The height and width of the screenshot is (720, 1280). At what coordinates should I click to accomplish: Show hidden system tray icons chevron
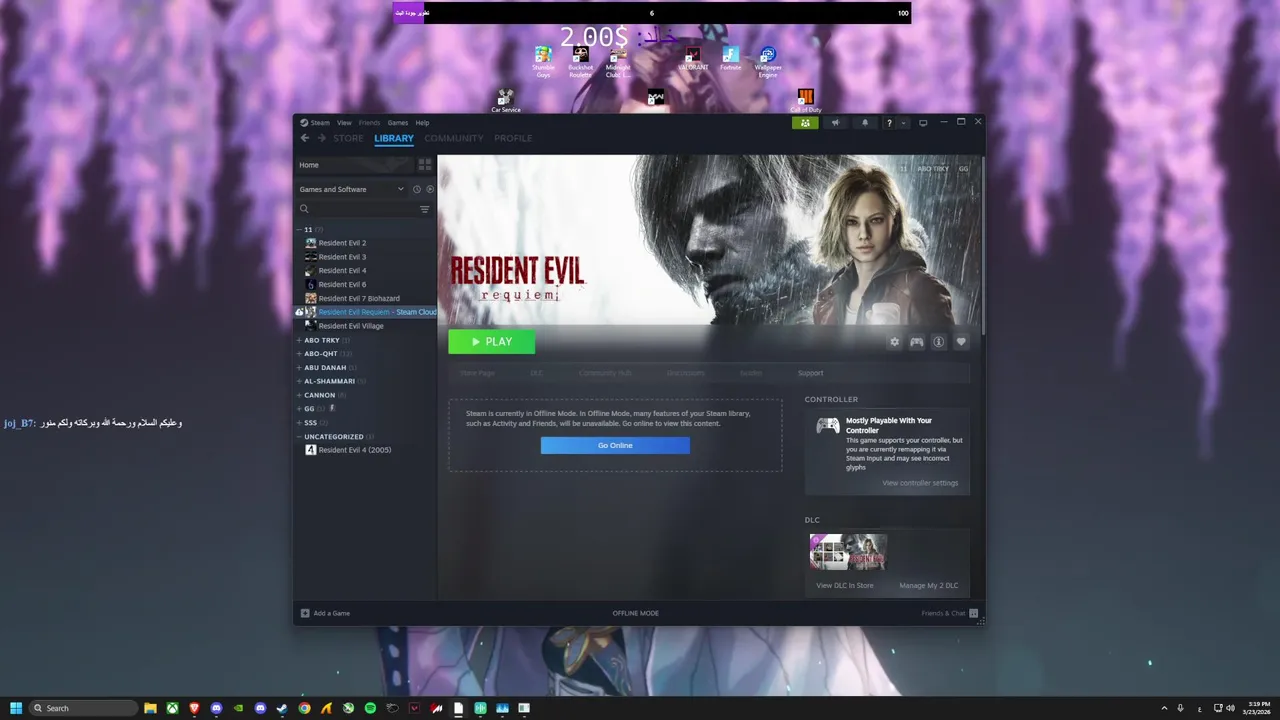[1164, 708]
